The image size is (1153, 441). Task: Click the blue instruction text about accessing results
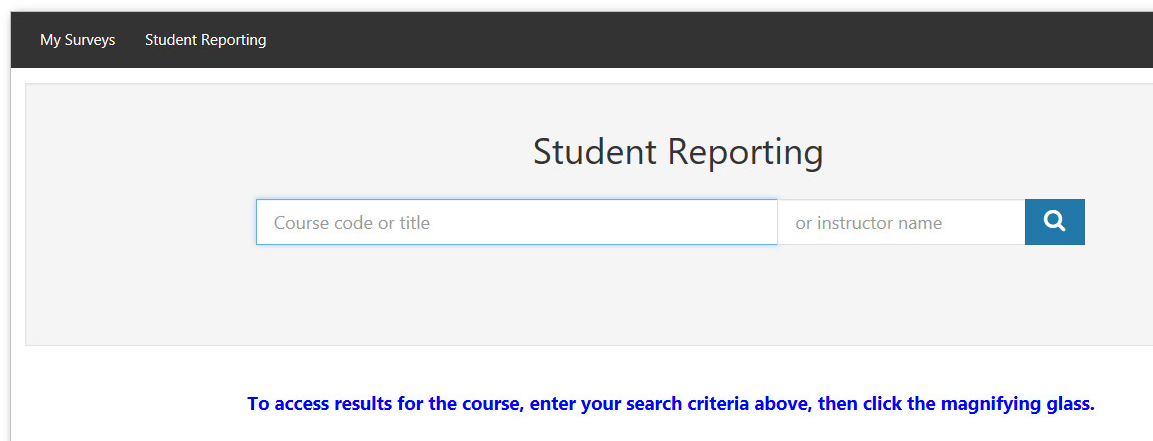[x=671, y=404]
